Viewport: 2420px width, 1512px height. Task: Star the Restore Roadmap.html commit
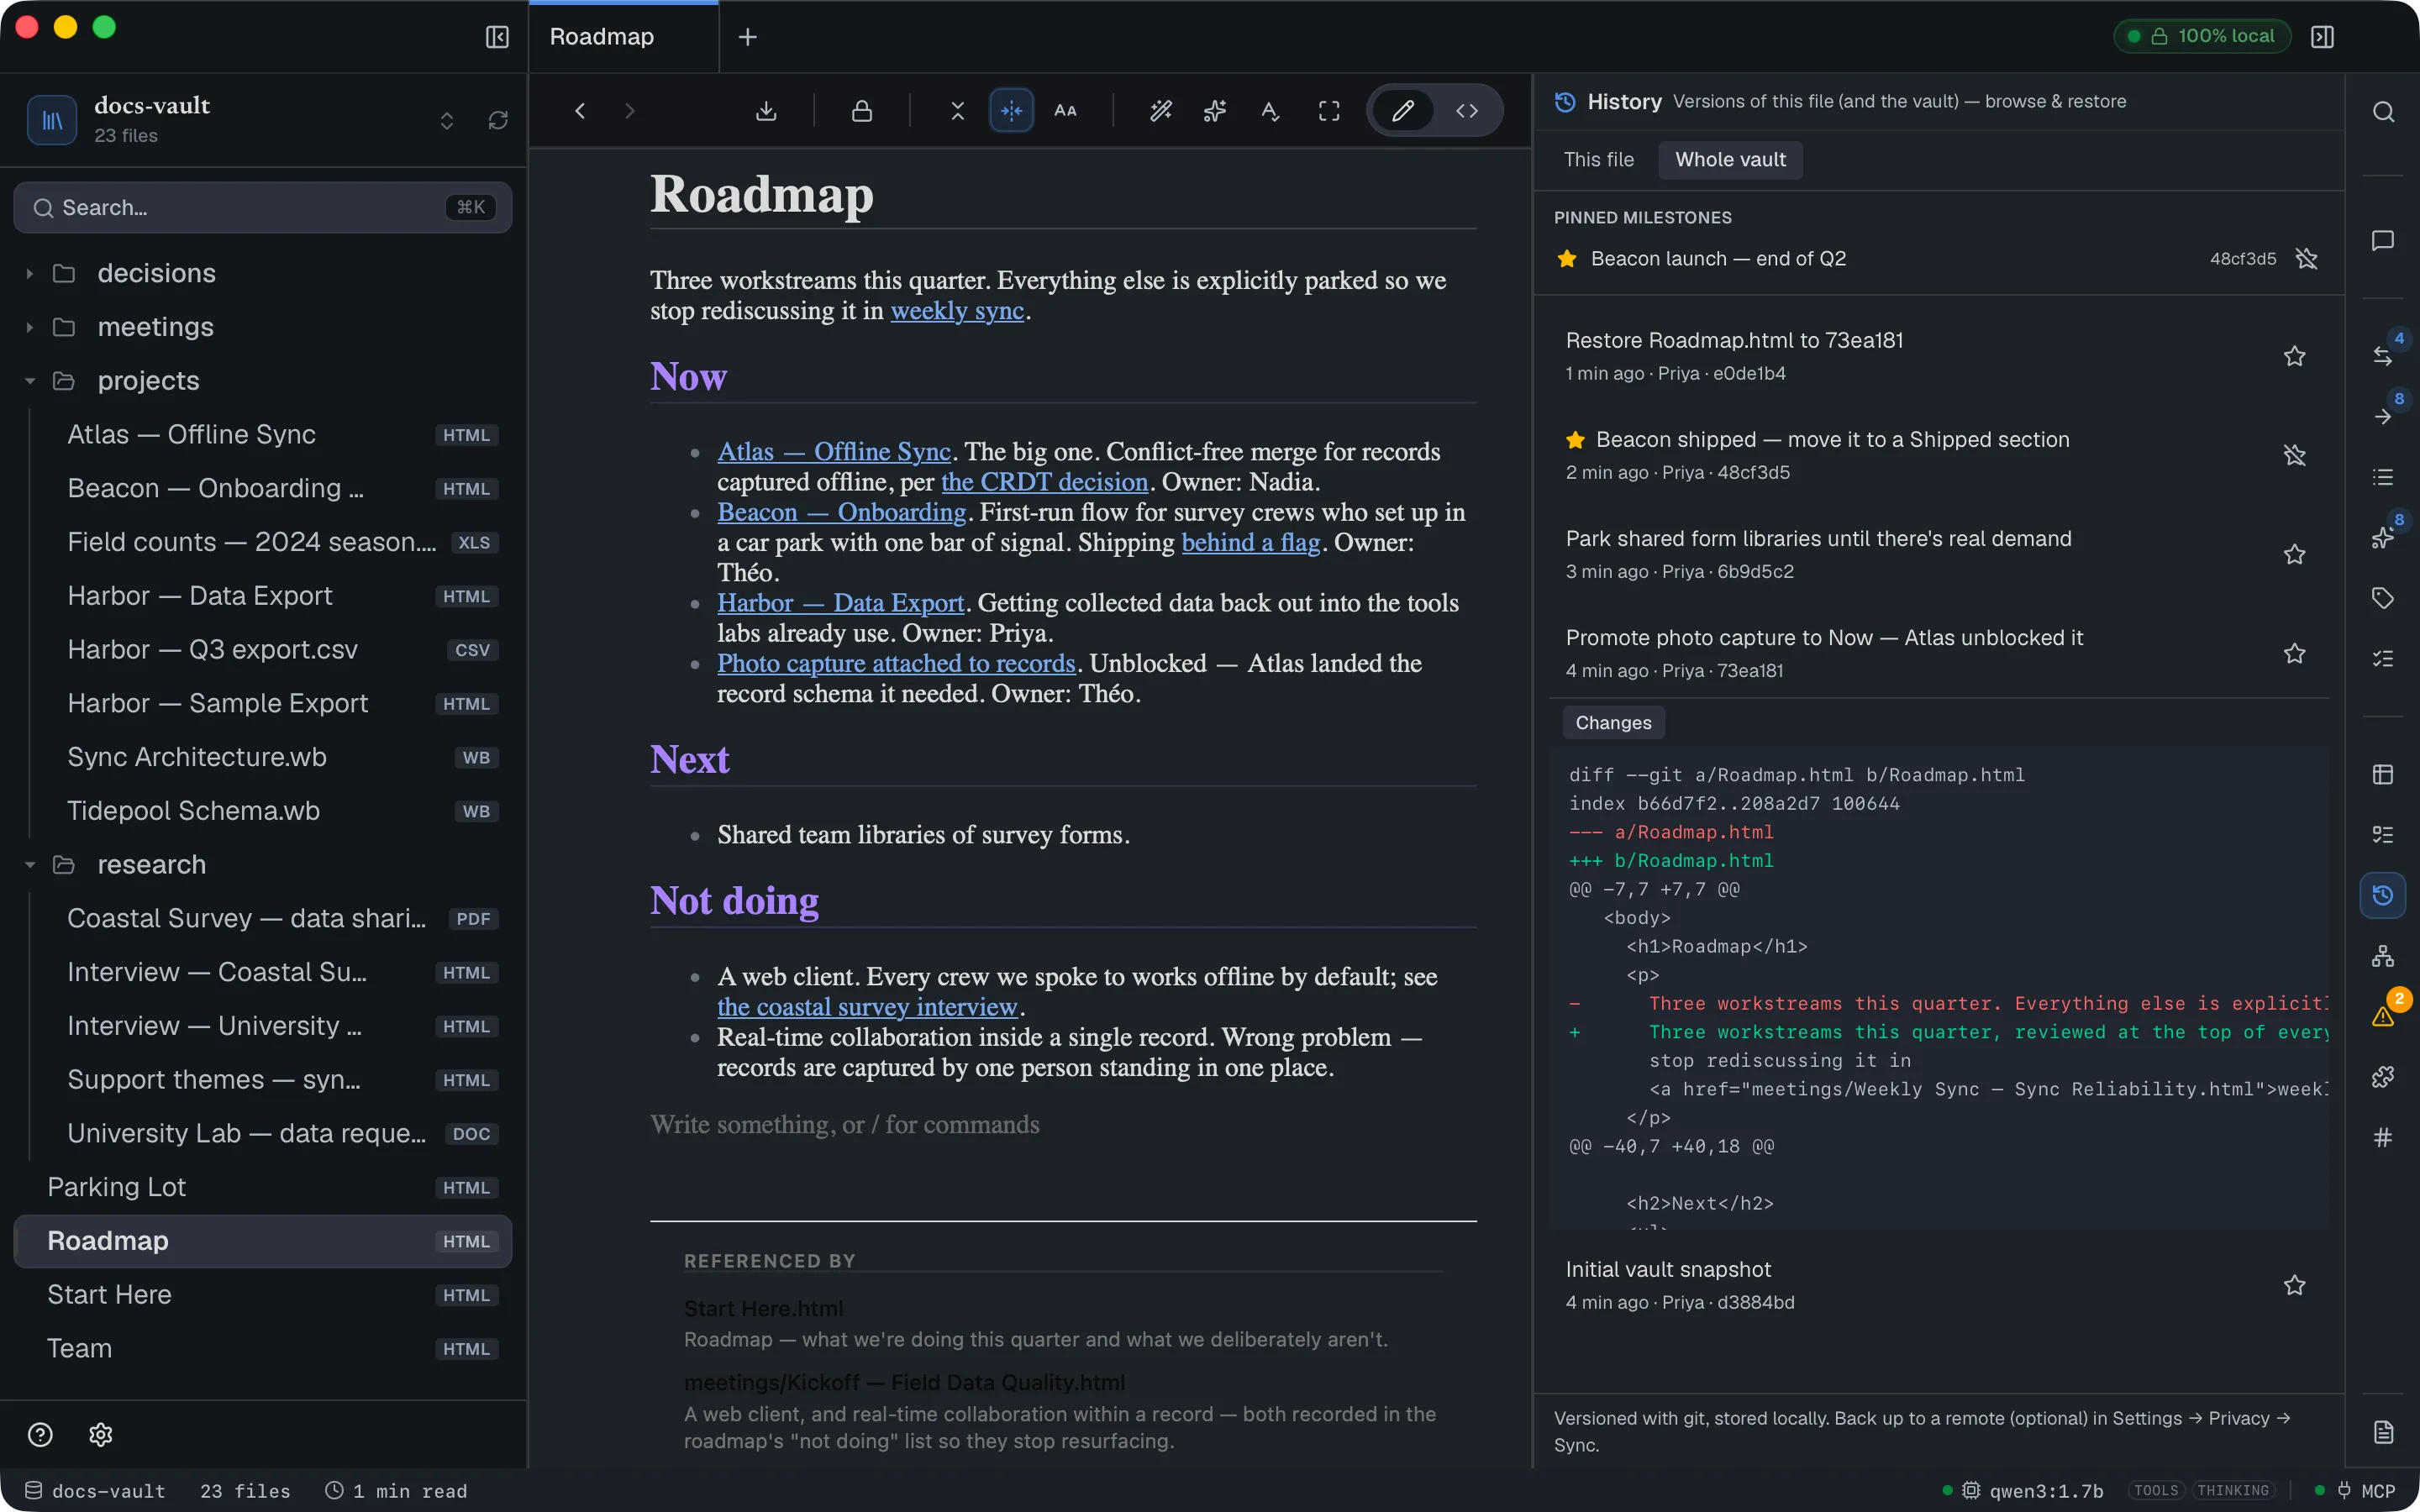coord(2295,356)
